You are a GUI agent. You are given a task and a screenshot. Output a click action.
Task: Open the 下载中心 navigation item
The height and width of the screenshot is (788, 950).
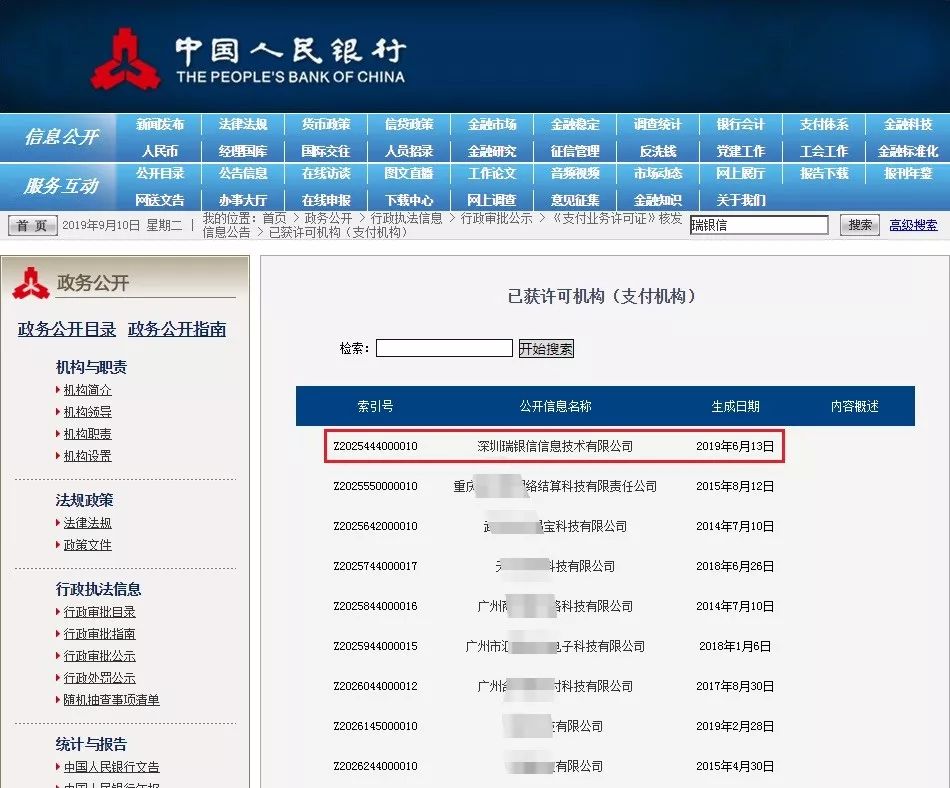coord(409,200)
